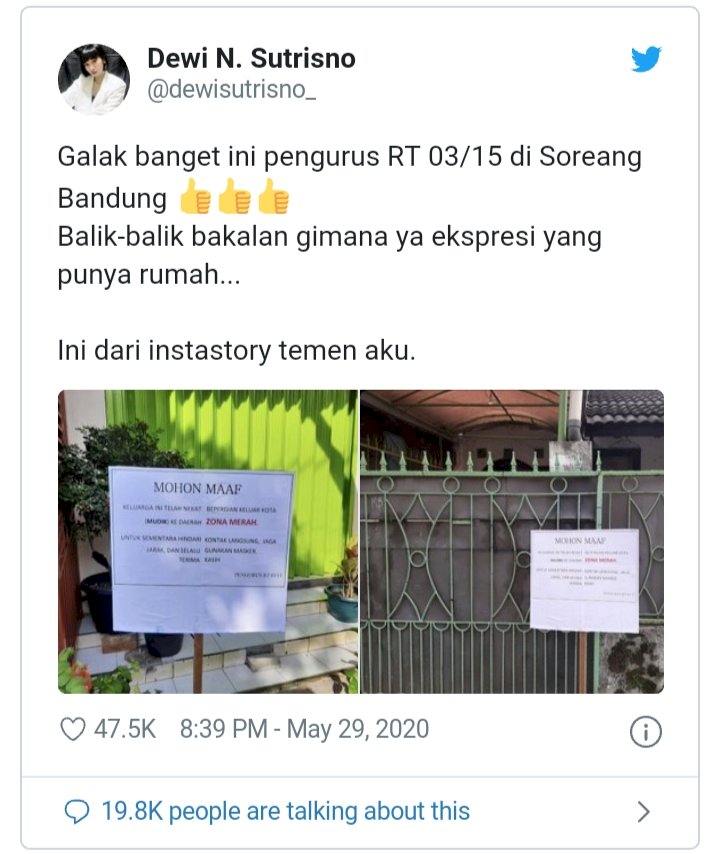The height and width of the screenshot is (854, 719).
Task: Click the display name Dewi N. Sutrisno
Action: [x=251, y=58]
